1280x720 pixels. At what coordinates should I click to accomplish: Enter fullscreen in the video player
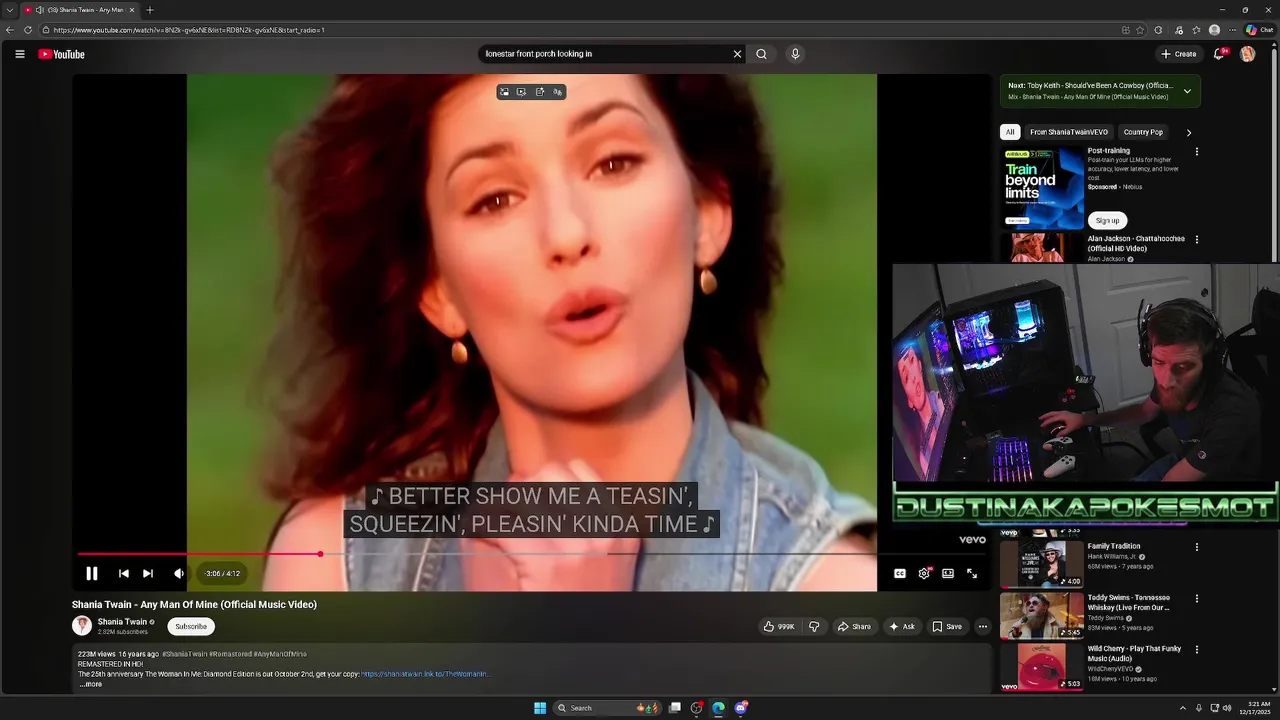pyautogui.click(x=972, y=573)
